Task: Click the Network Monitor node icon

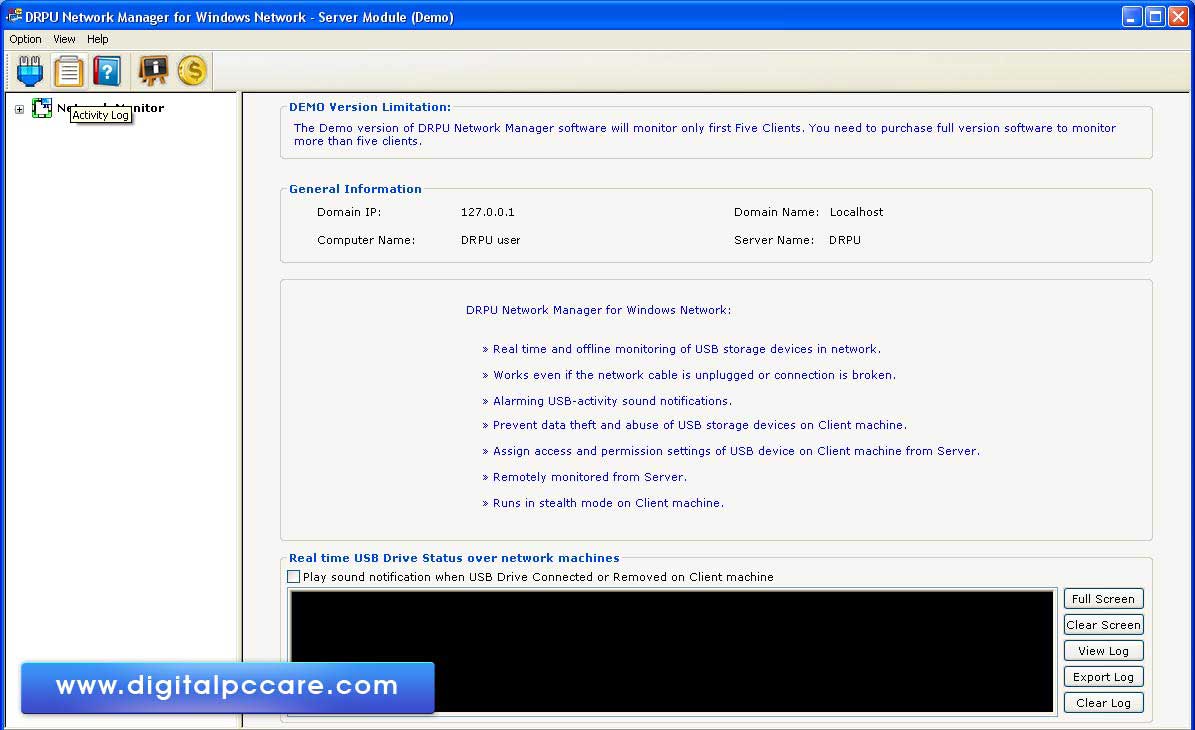Action: click(41, 107)
